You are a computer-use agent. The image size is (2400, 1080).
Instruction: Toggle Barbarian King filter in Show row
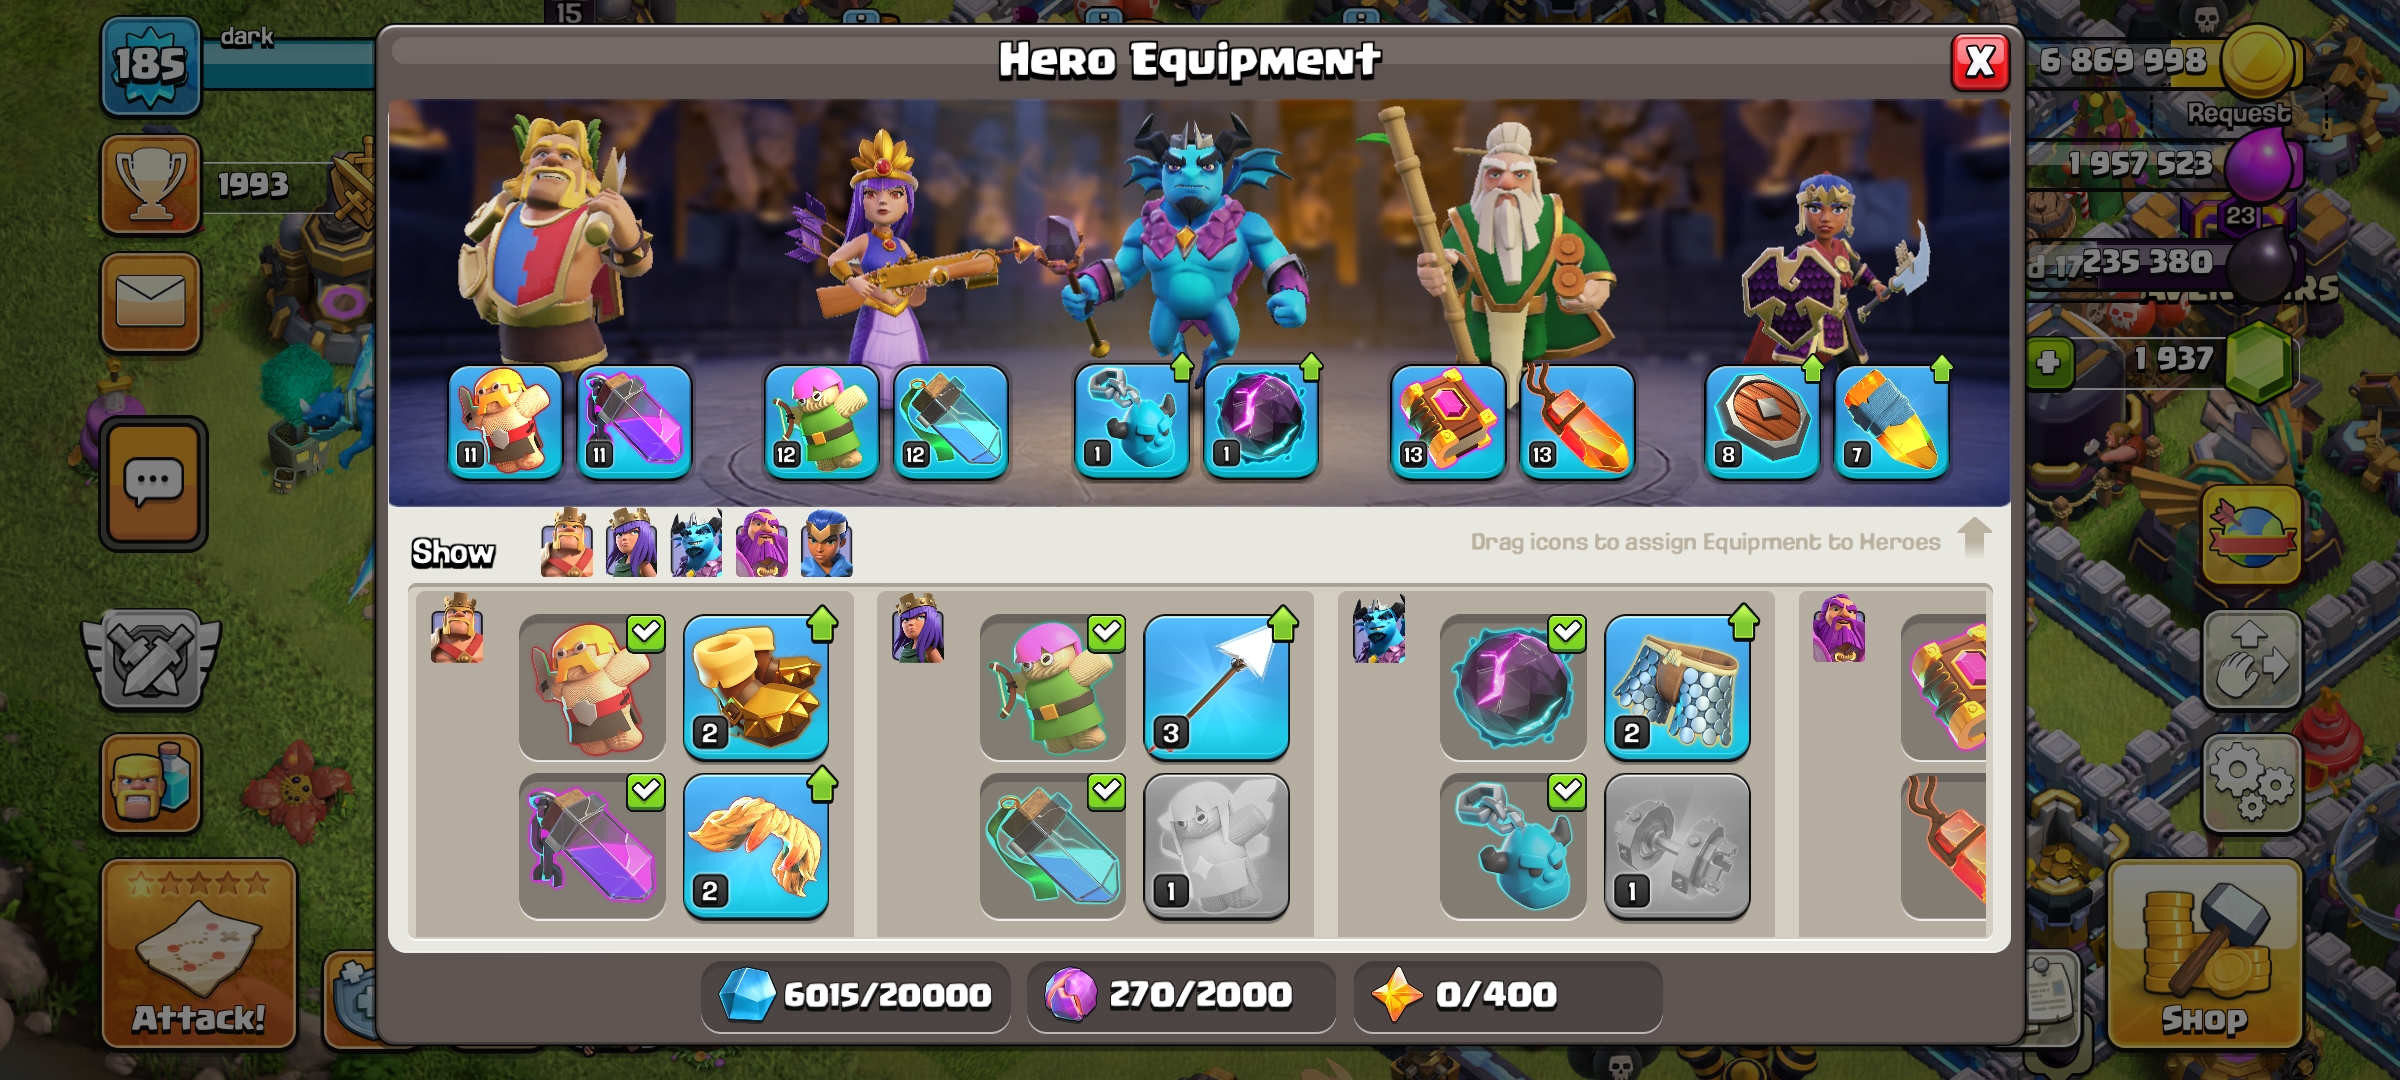click(567, 544)
